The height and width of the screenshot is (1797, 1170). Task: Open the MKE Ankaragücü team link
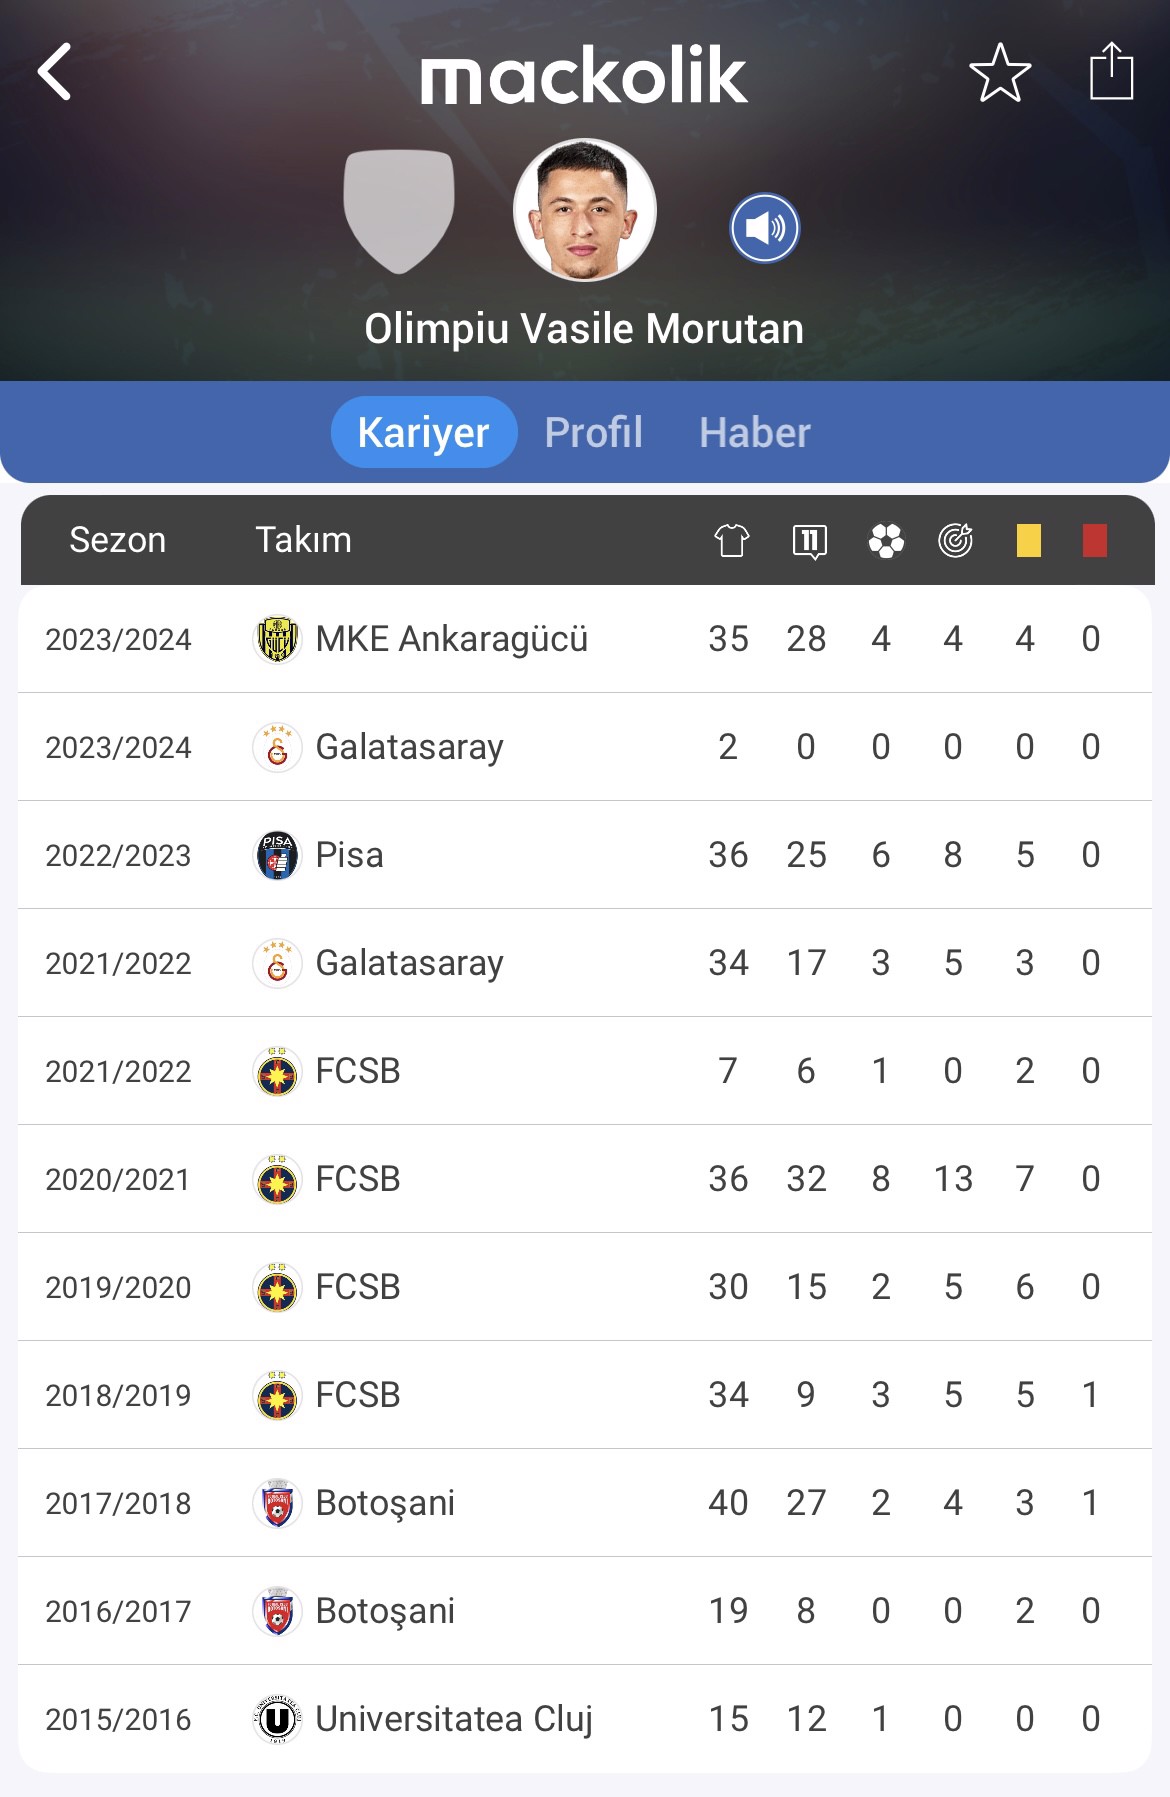(451, 639)
